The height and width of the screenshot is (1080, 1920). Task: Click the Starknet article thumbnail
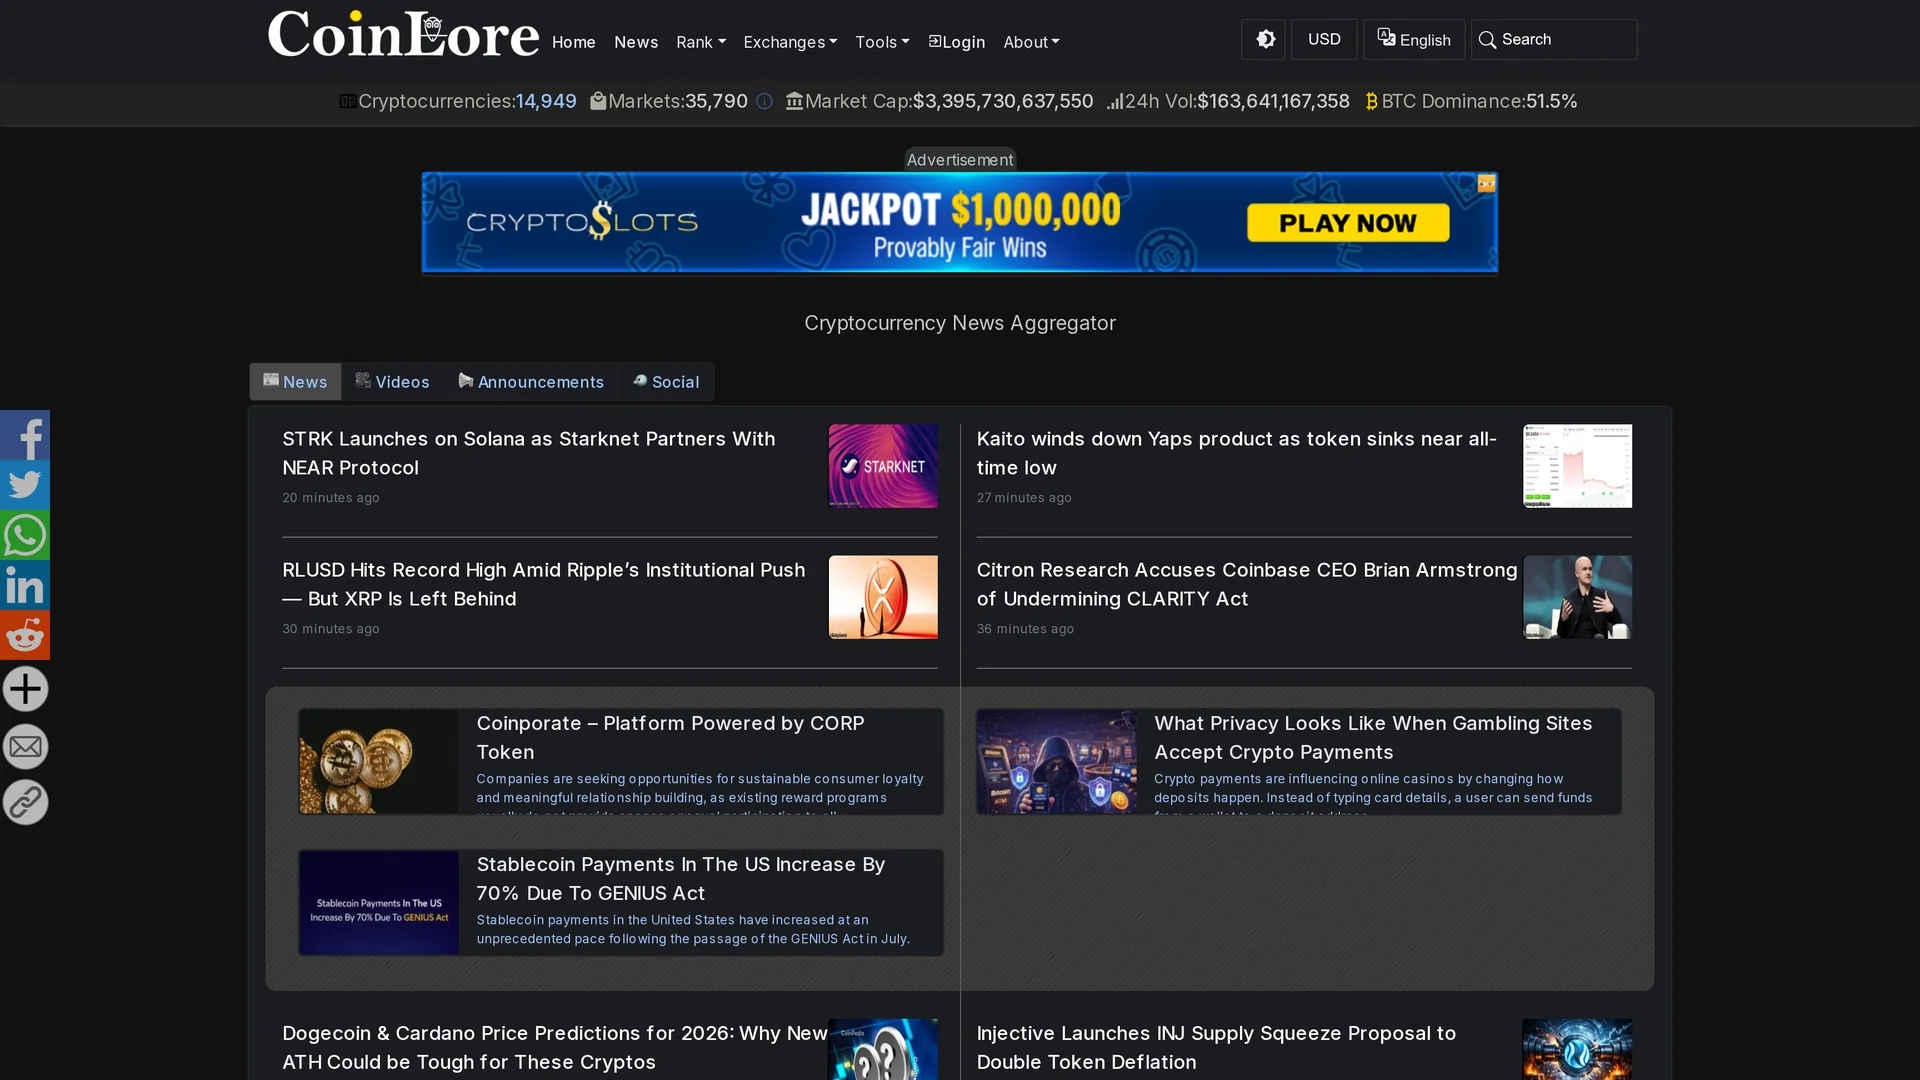coord(883,466)
